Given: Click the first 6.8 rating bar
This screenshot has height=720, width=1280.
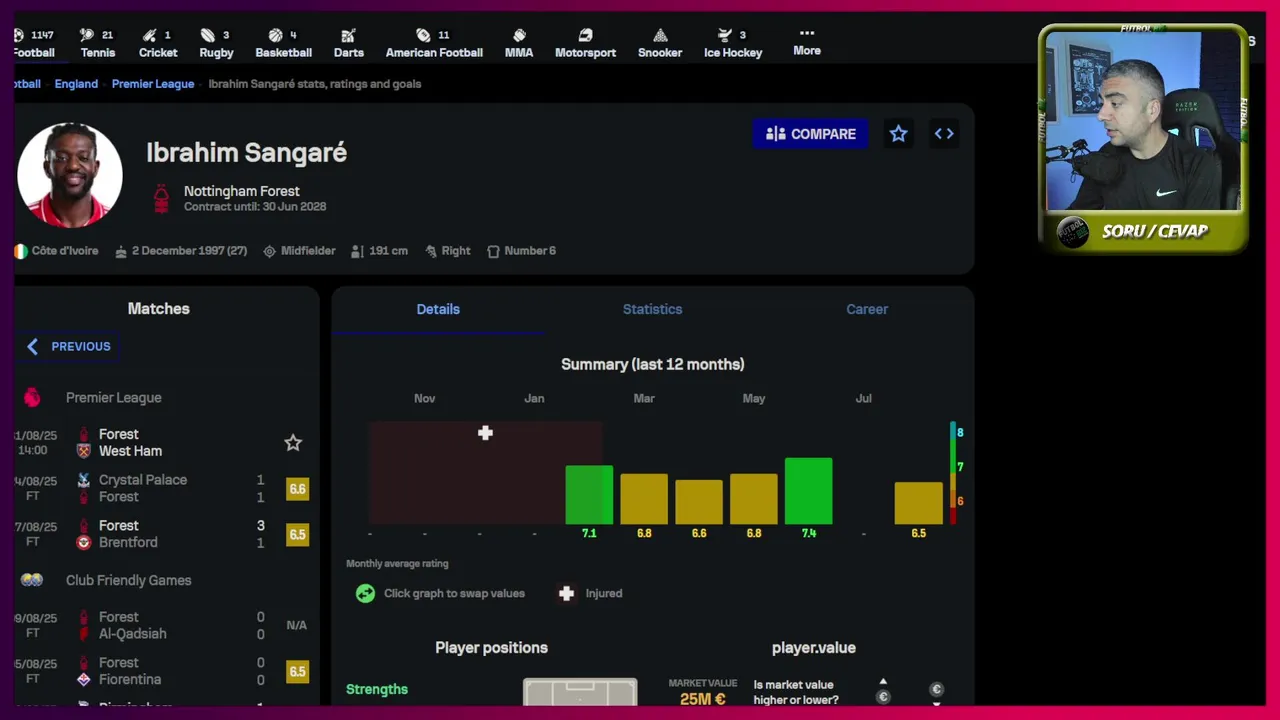Looking at the screenshot, I should tap(644, 499).
